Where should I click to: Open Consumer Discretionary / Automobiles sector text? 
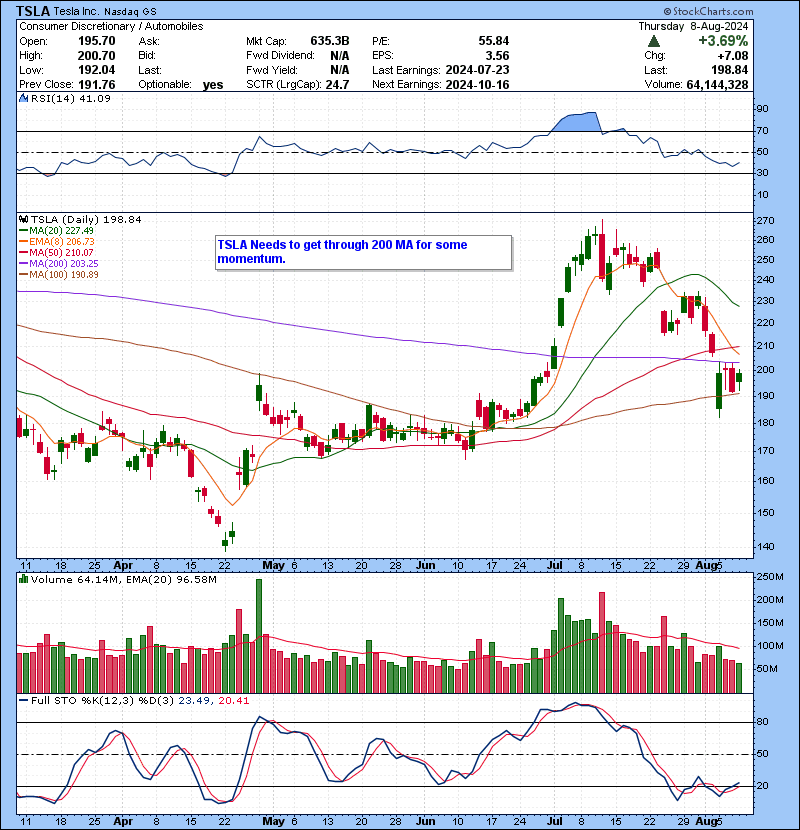point(111,26)
